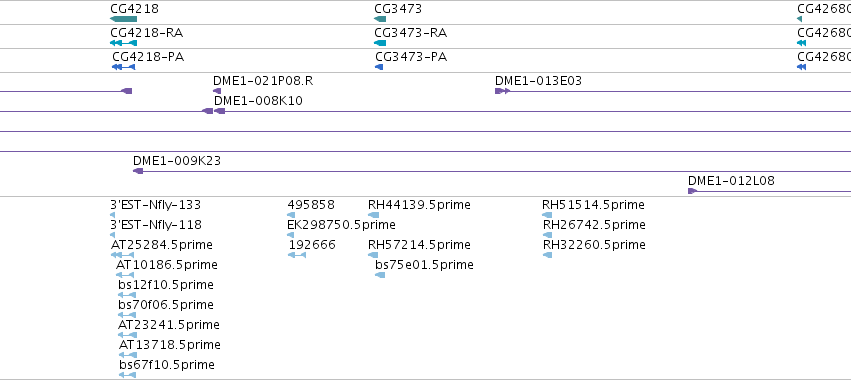851x380 pixels.
Task: Select the bs67f10.5prime EST arrow glyph
Action: tap(127, 375)
